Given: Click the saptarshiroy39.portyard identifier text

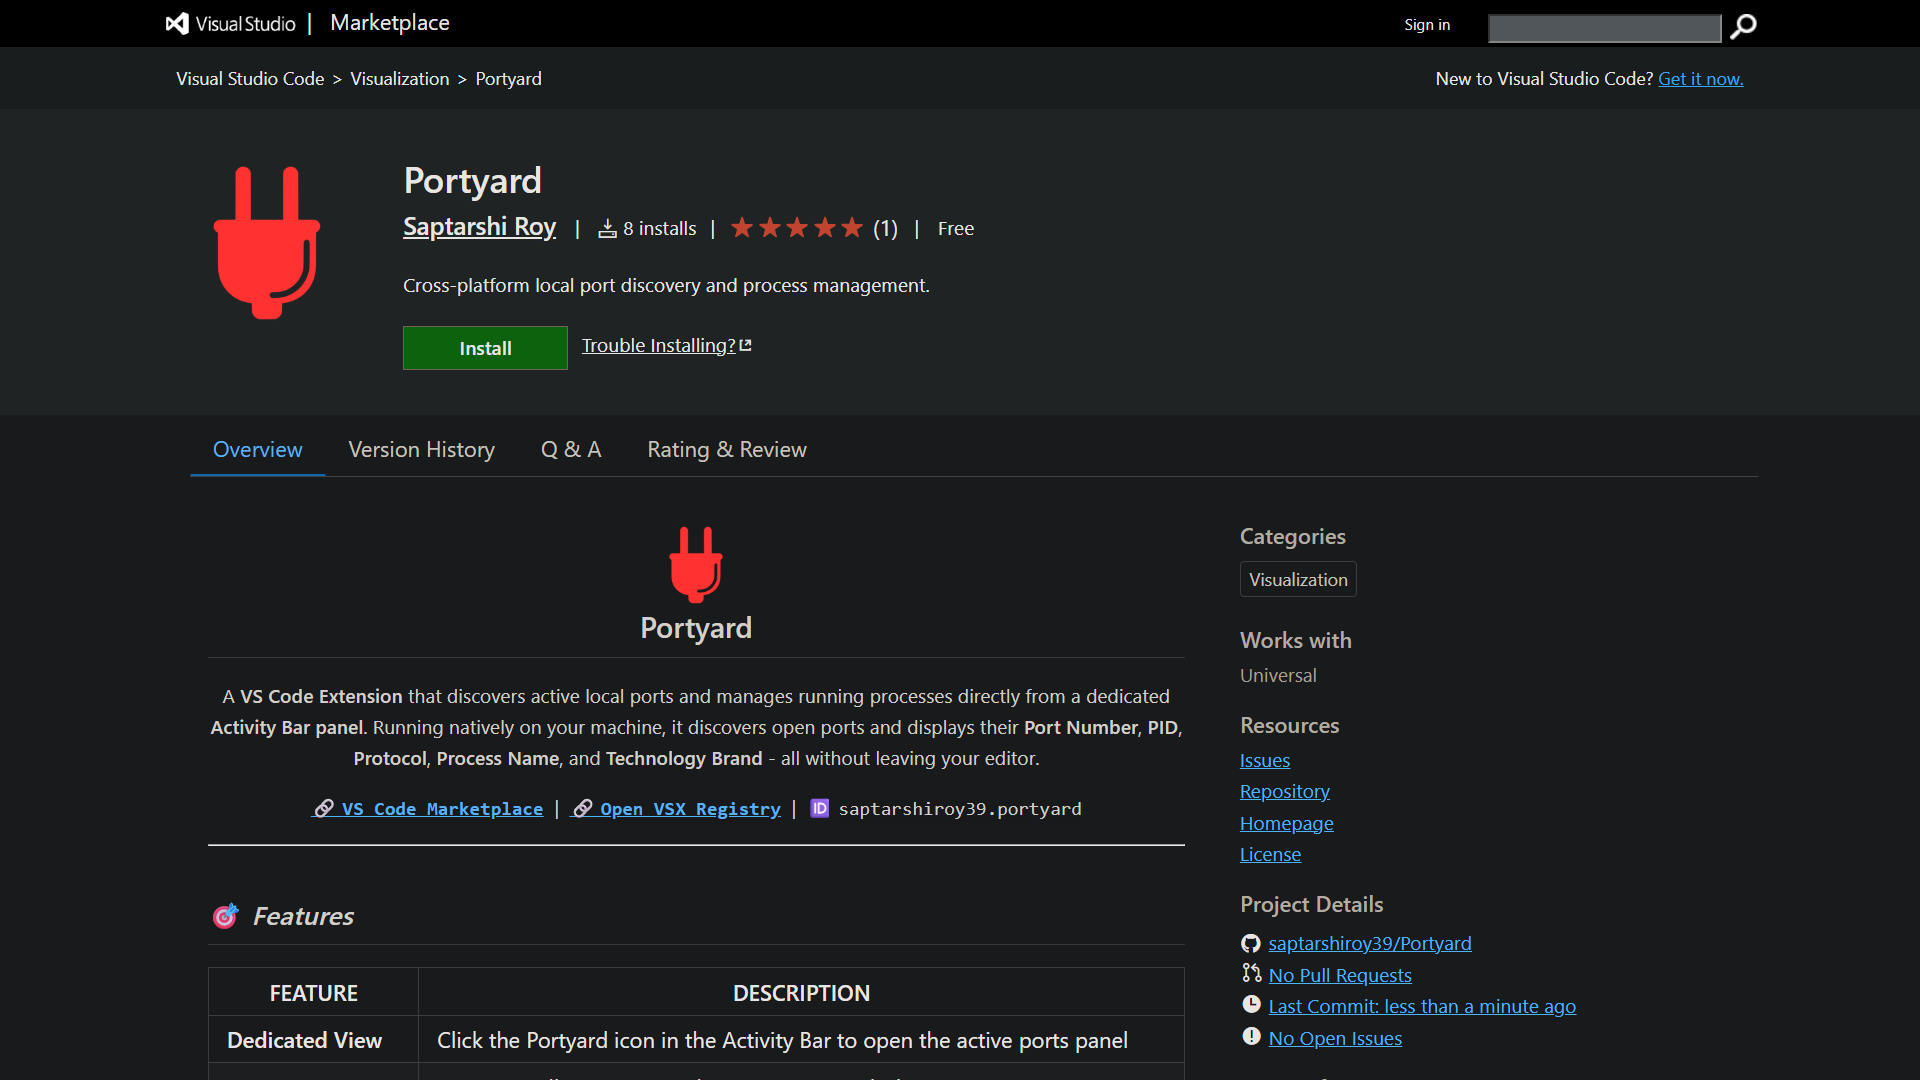Looking at the screenshot, I should coord(960,809).
